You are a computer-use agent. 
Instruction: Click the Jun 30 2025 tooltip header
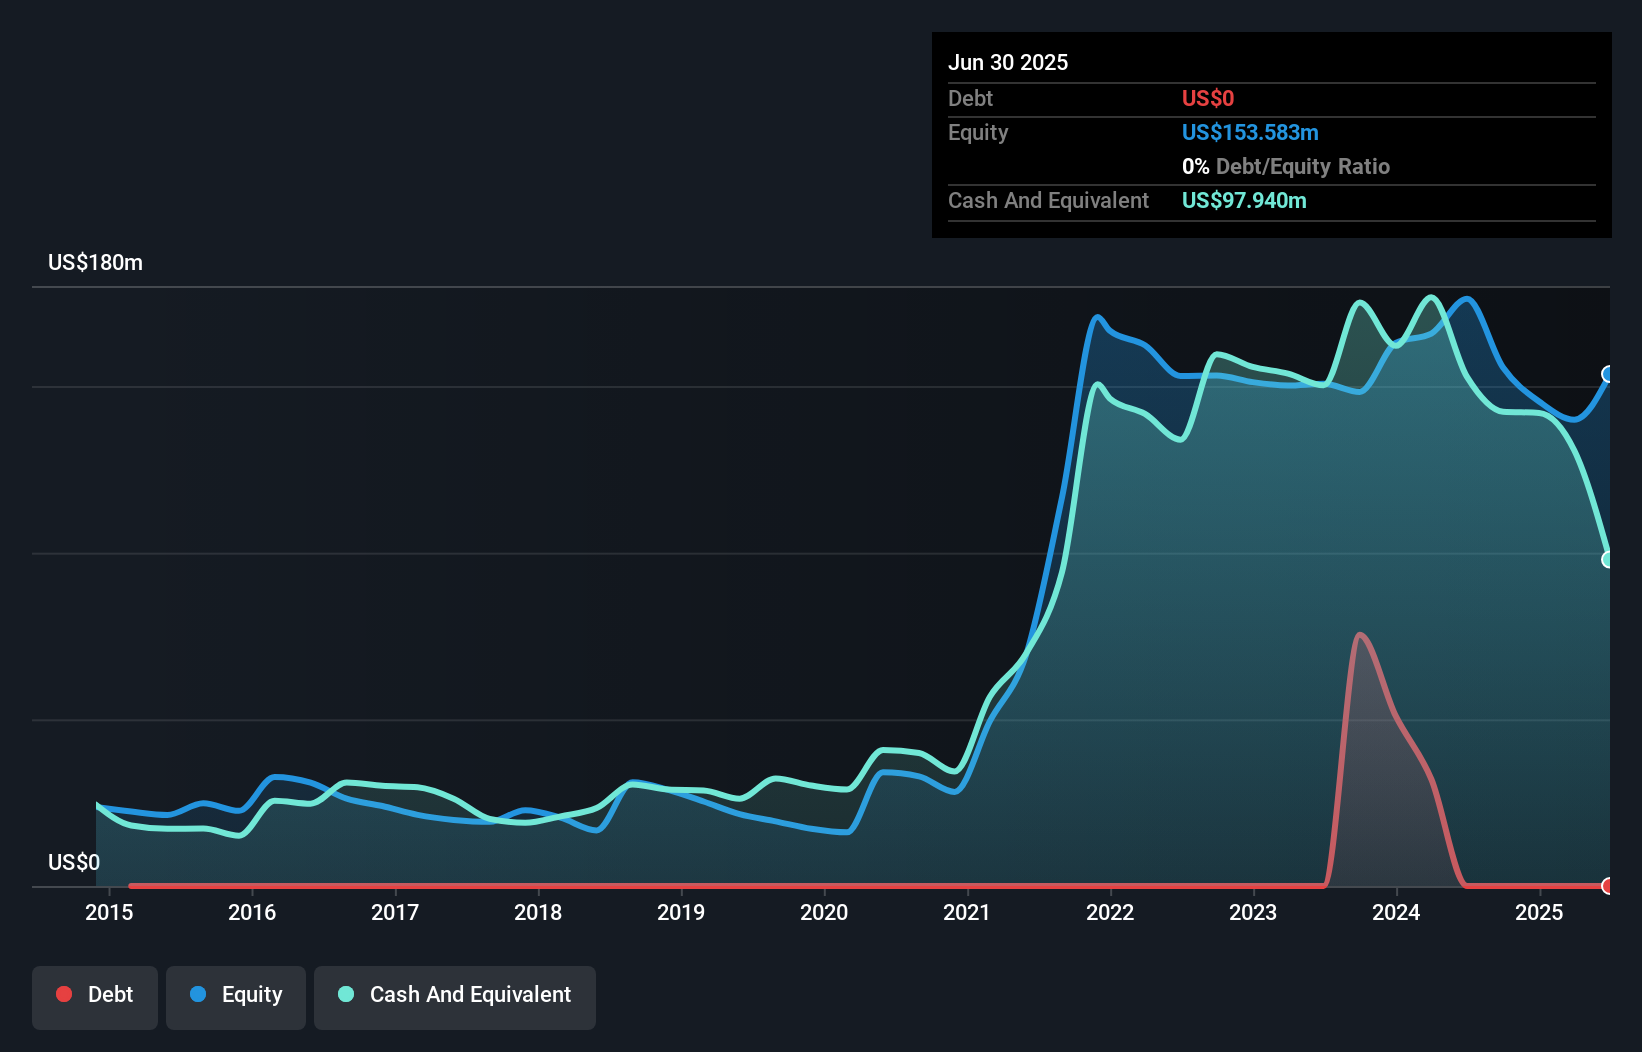coord(1008,62)
